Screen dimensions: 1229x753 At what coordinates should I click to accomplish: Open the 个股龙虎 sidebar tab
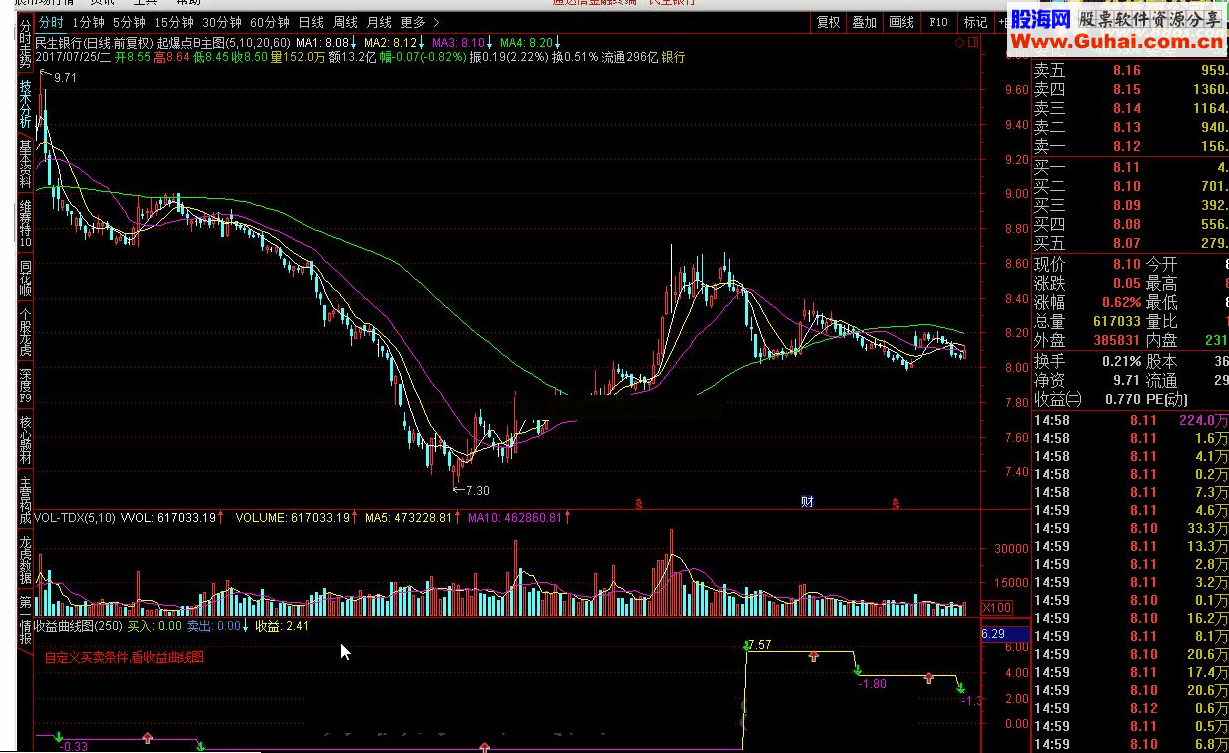(x=25, y=332)
